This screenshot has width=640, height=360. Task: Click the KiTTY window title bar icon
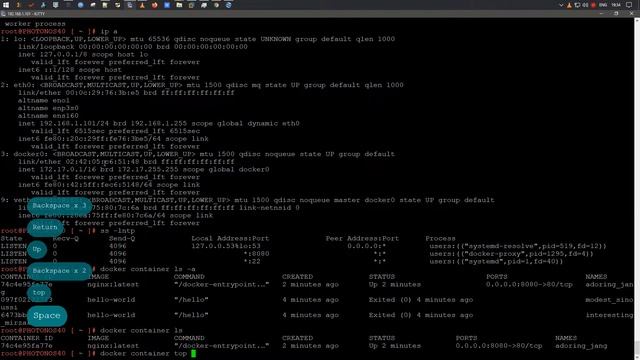click(3, 14)
